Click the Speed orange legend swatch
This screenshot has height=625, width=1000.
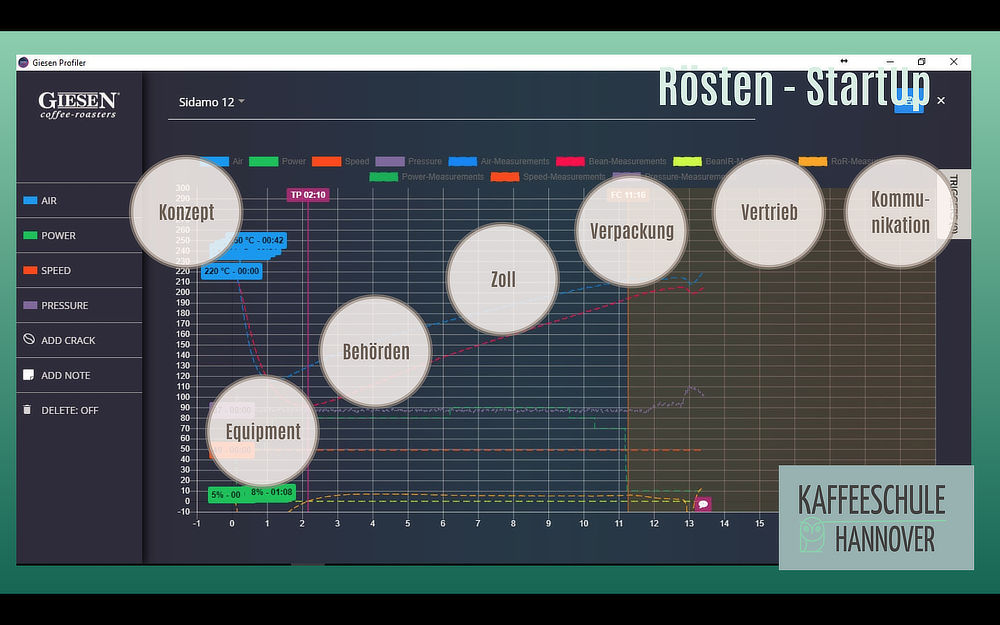[326, 161]
